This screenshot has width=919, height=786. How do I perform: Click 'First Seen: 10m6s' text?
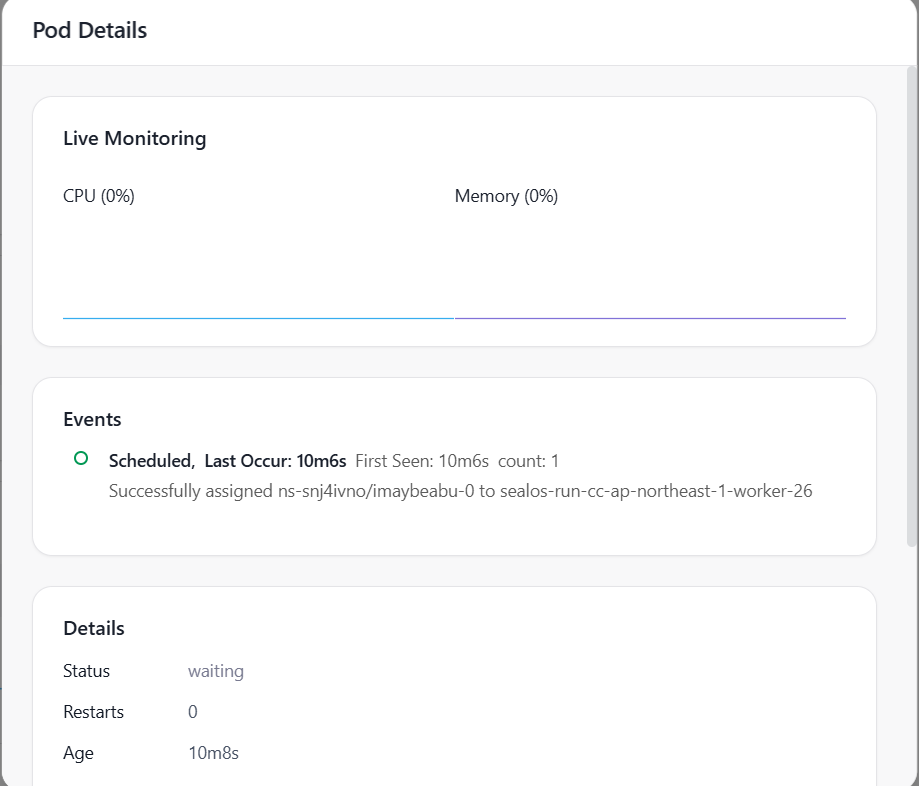coord(422,461)
